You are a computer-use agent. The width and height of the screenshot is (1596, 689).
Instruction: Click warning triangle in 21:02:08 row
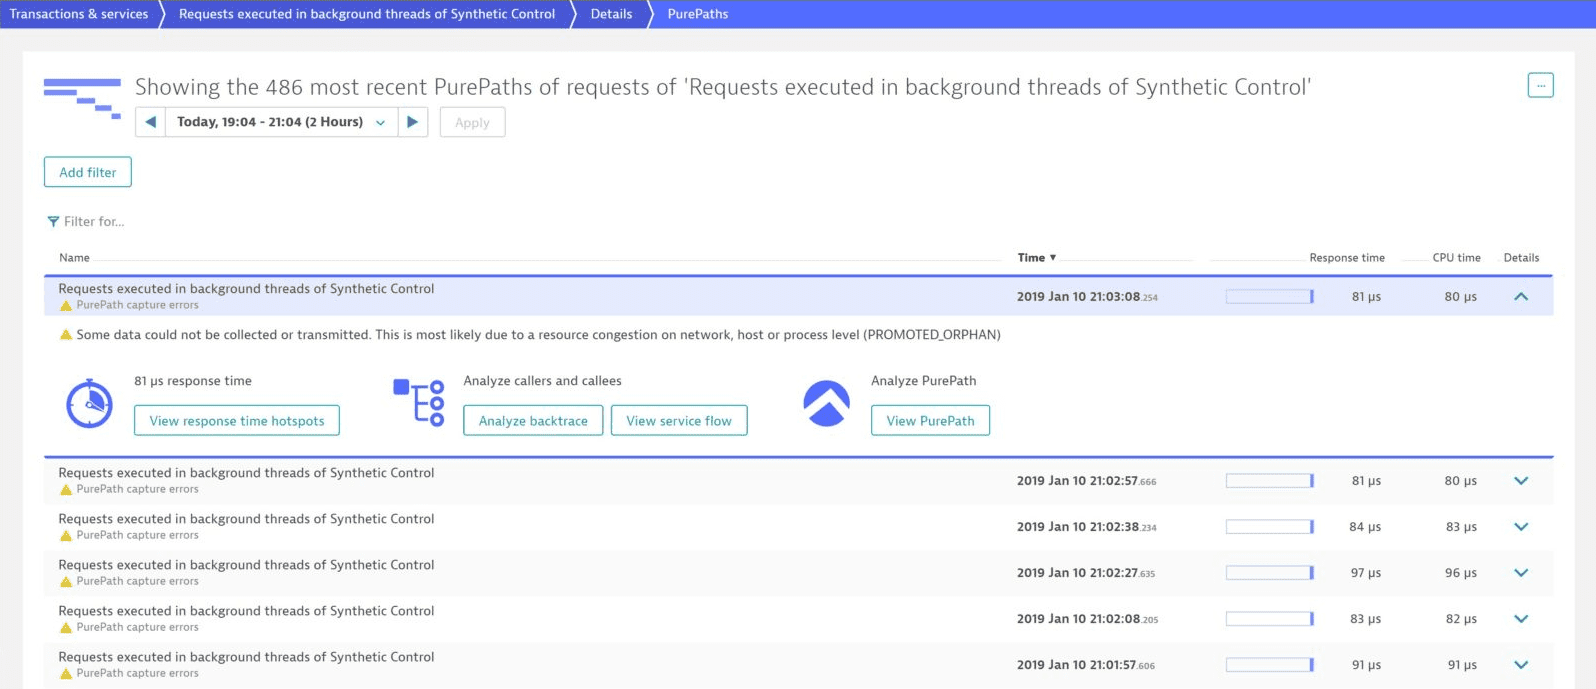tap(66, 628)
